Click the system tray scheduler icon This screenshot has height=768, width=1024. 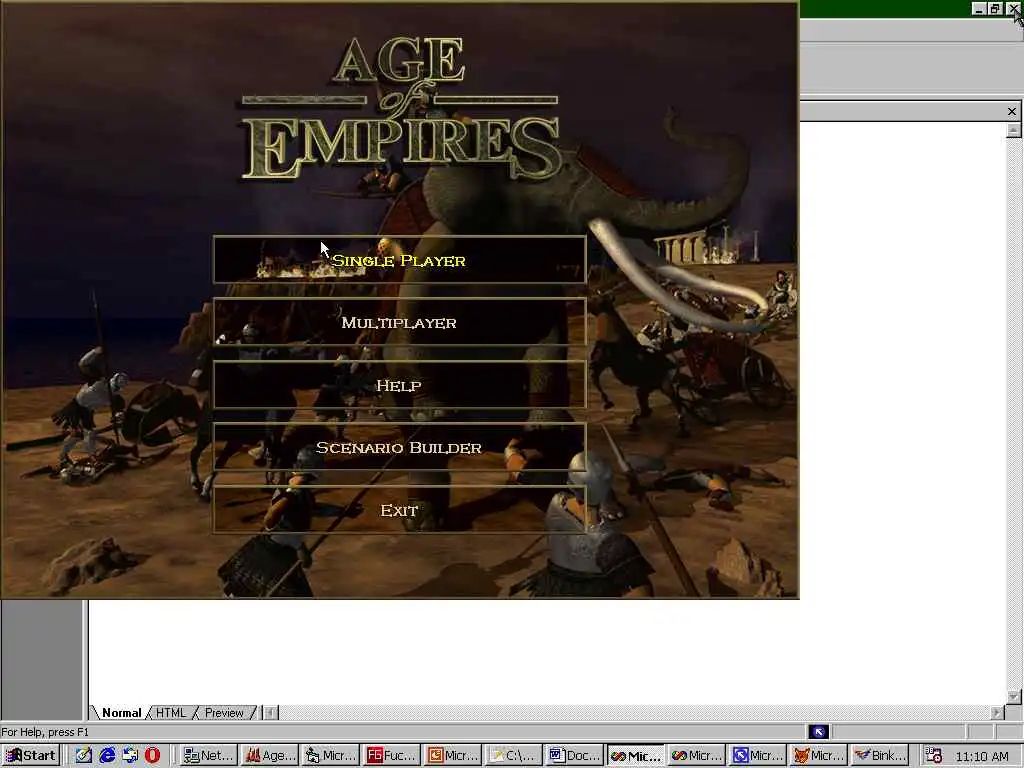[934, 756]
